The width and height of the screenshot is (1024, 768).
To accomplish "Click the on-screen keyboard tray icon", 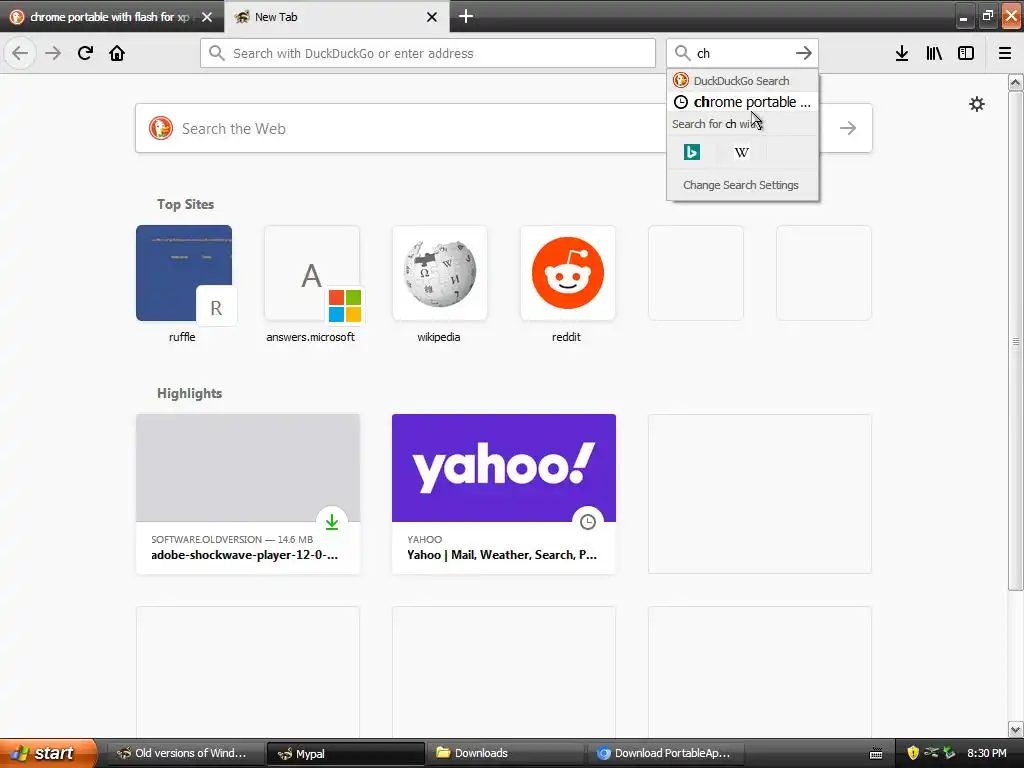I will pos(876,754).
